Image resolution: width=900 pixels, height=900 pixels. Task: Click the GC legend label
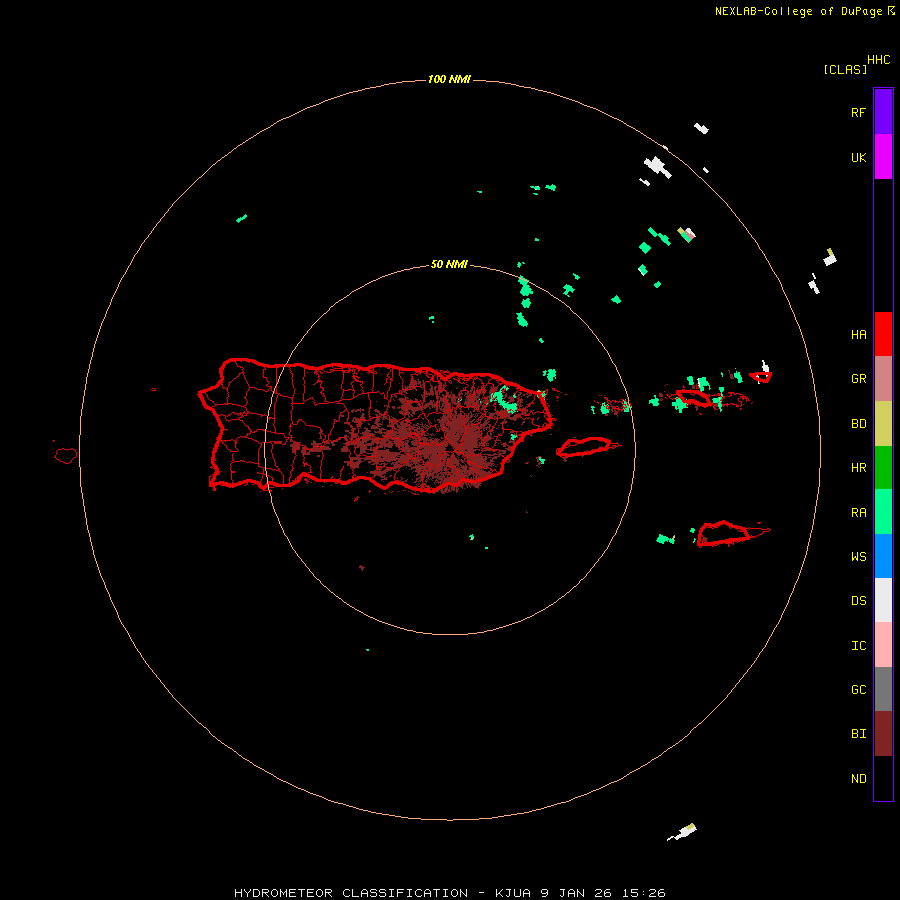point(858,690)
